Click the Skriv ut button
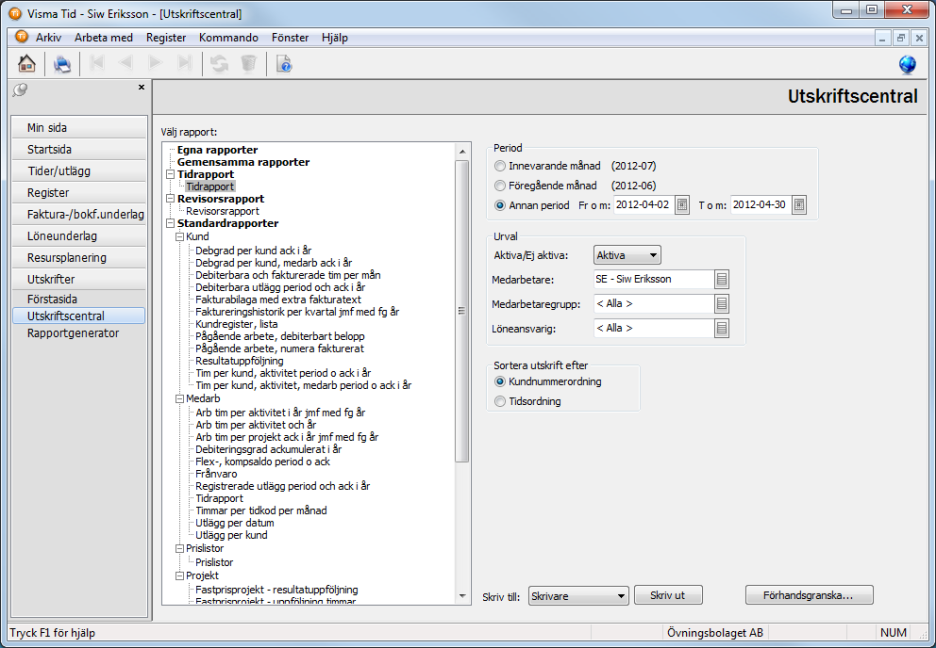 point(668,595)
